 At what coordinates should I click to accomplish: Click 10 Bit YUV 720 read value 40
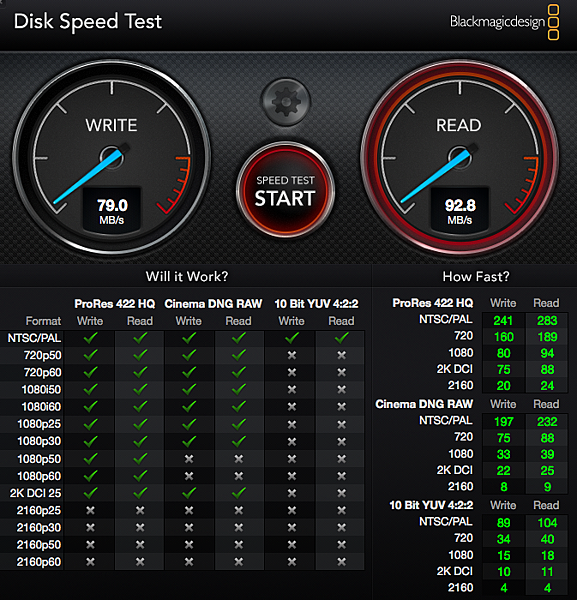[547, 539]
